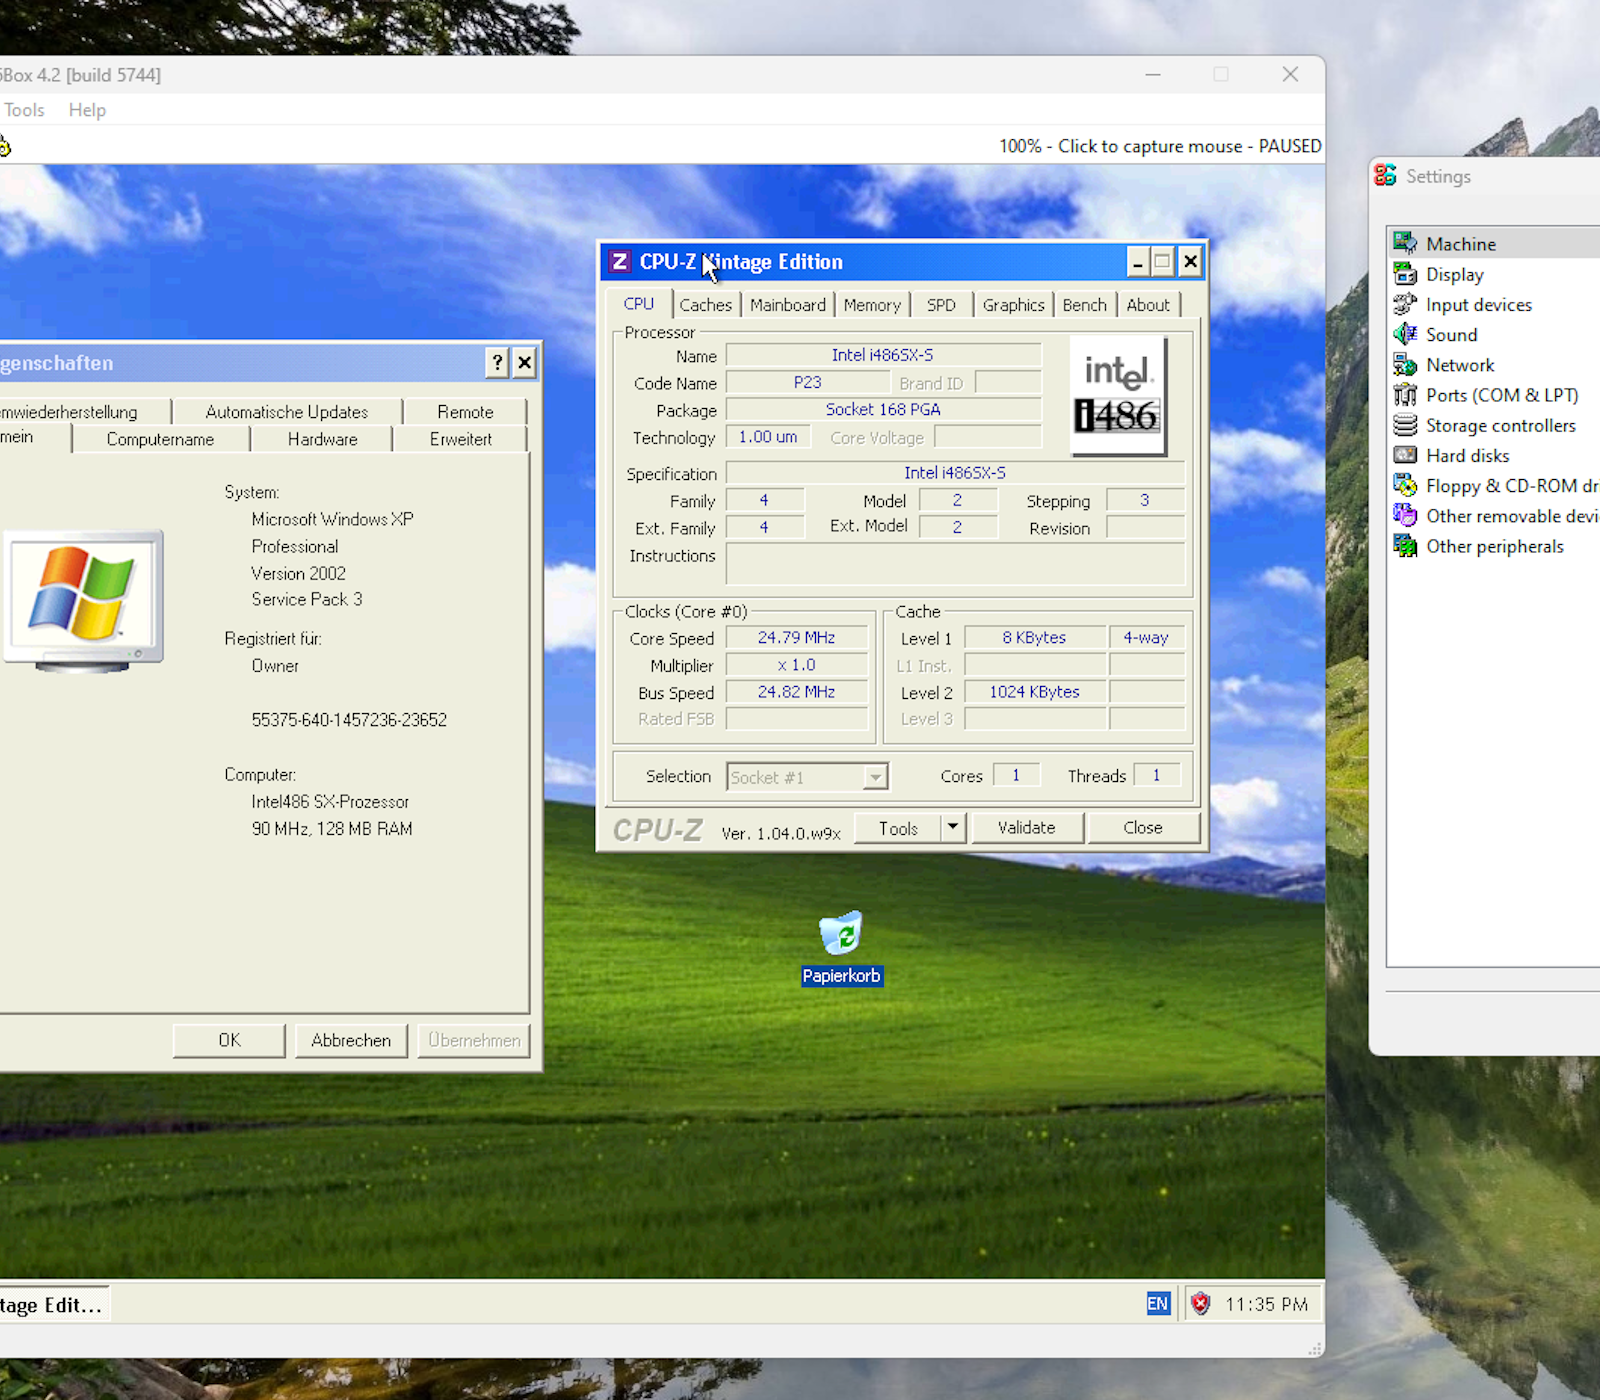Click the Papierkorb recycle bin icon
1600x1400 pixels.
(841, 934)
